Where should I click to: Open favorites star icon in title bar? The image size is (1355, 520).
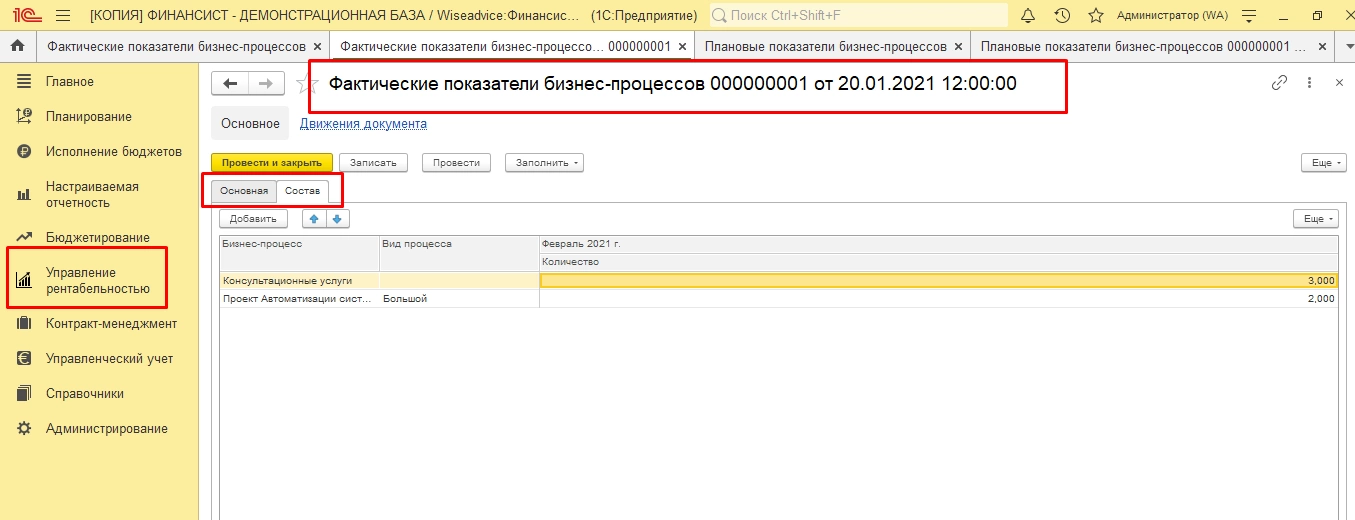point(1095,15)
